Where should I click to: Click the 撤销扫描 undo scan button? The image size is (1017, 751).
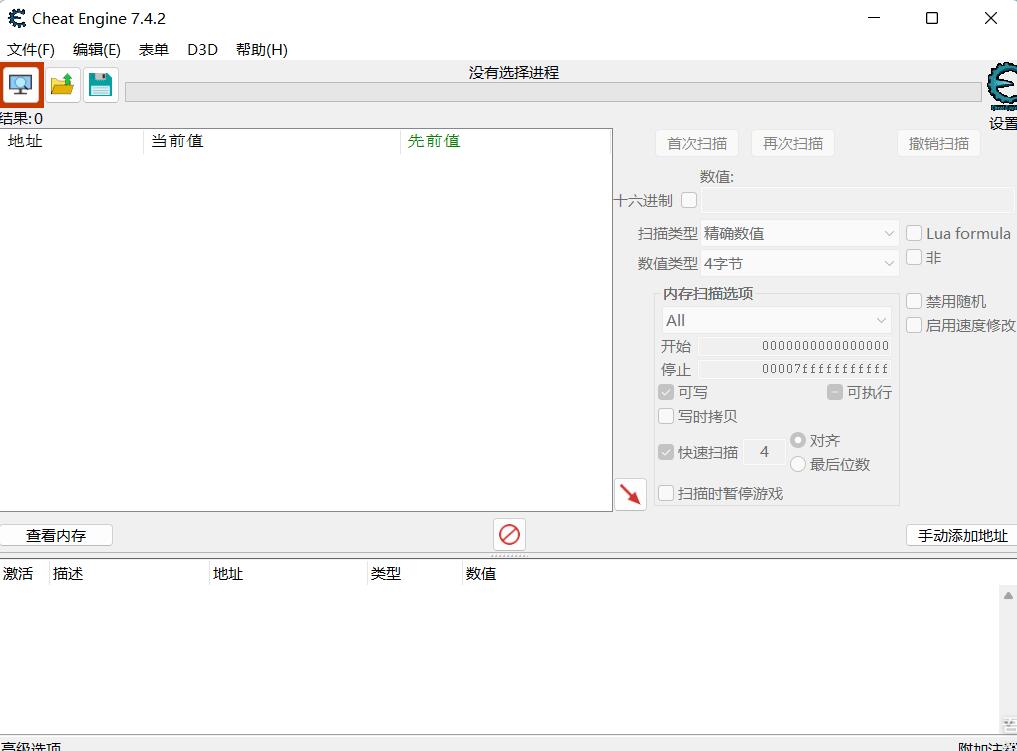pos(939,143)
